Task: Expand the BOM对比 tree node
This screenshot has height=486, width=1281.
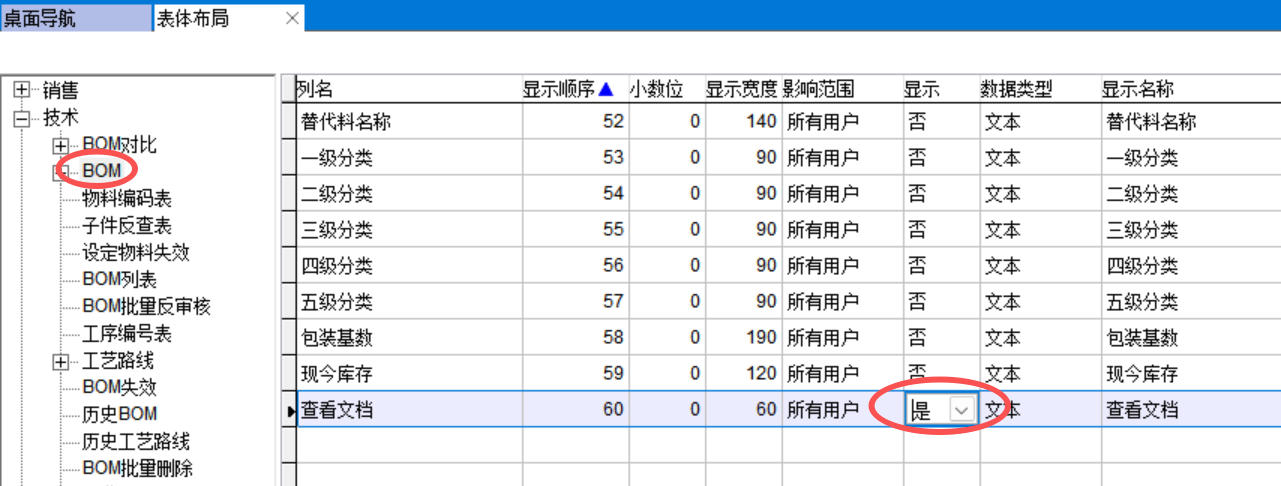Action: pos(62,146)
